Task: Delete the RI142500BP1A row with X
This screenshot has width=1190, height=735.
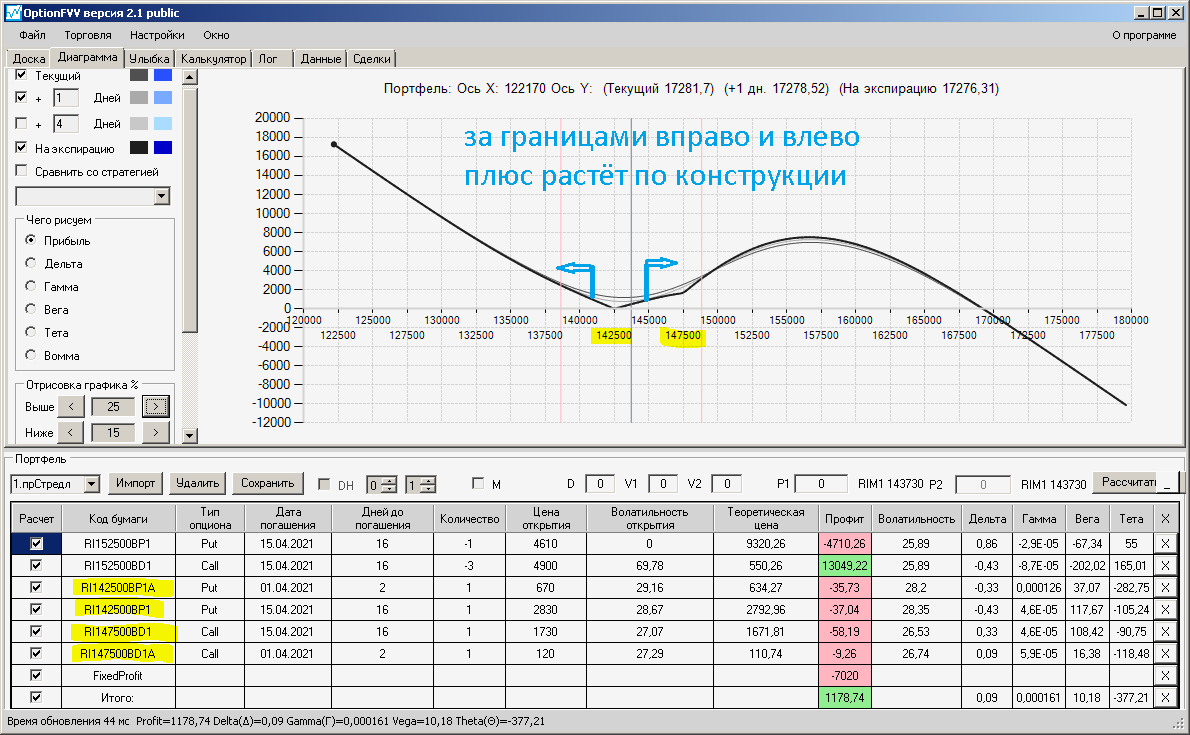Action: point(1165,588)
